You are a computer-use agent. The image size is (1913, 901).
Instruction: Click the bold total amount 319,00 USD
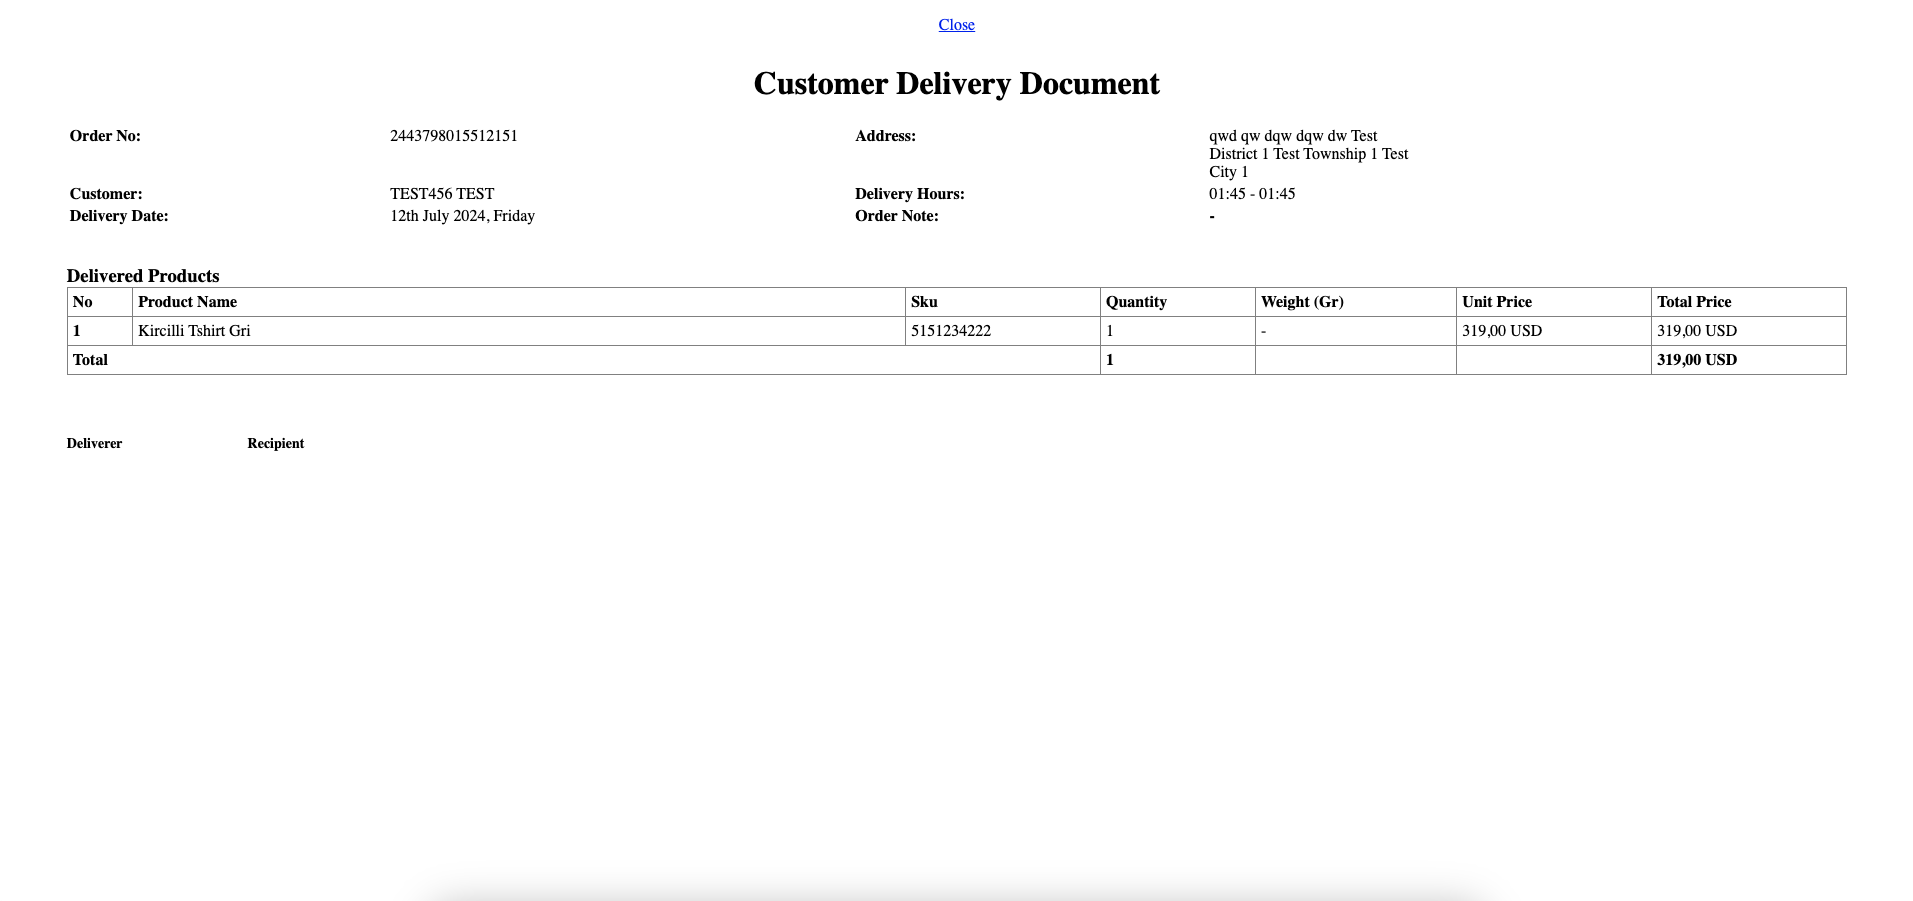[x=1696, y=360]
